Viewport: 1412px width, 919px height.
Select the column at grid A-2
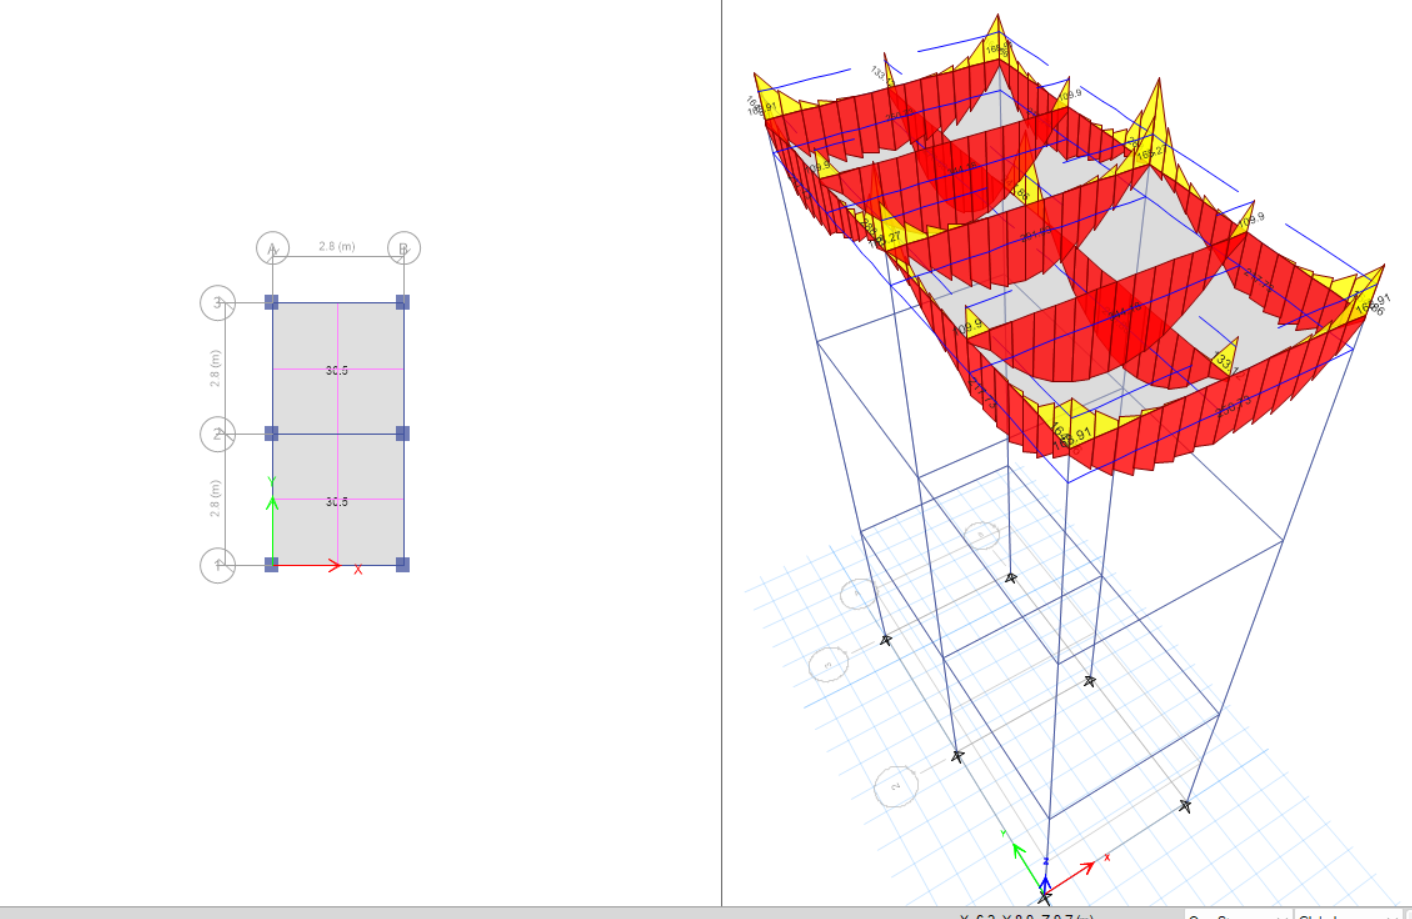coord(271,433)
